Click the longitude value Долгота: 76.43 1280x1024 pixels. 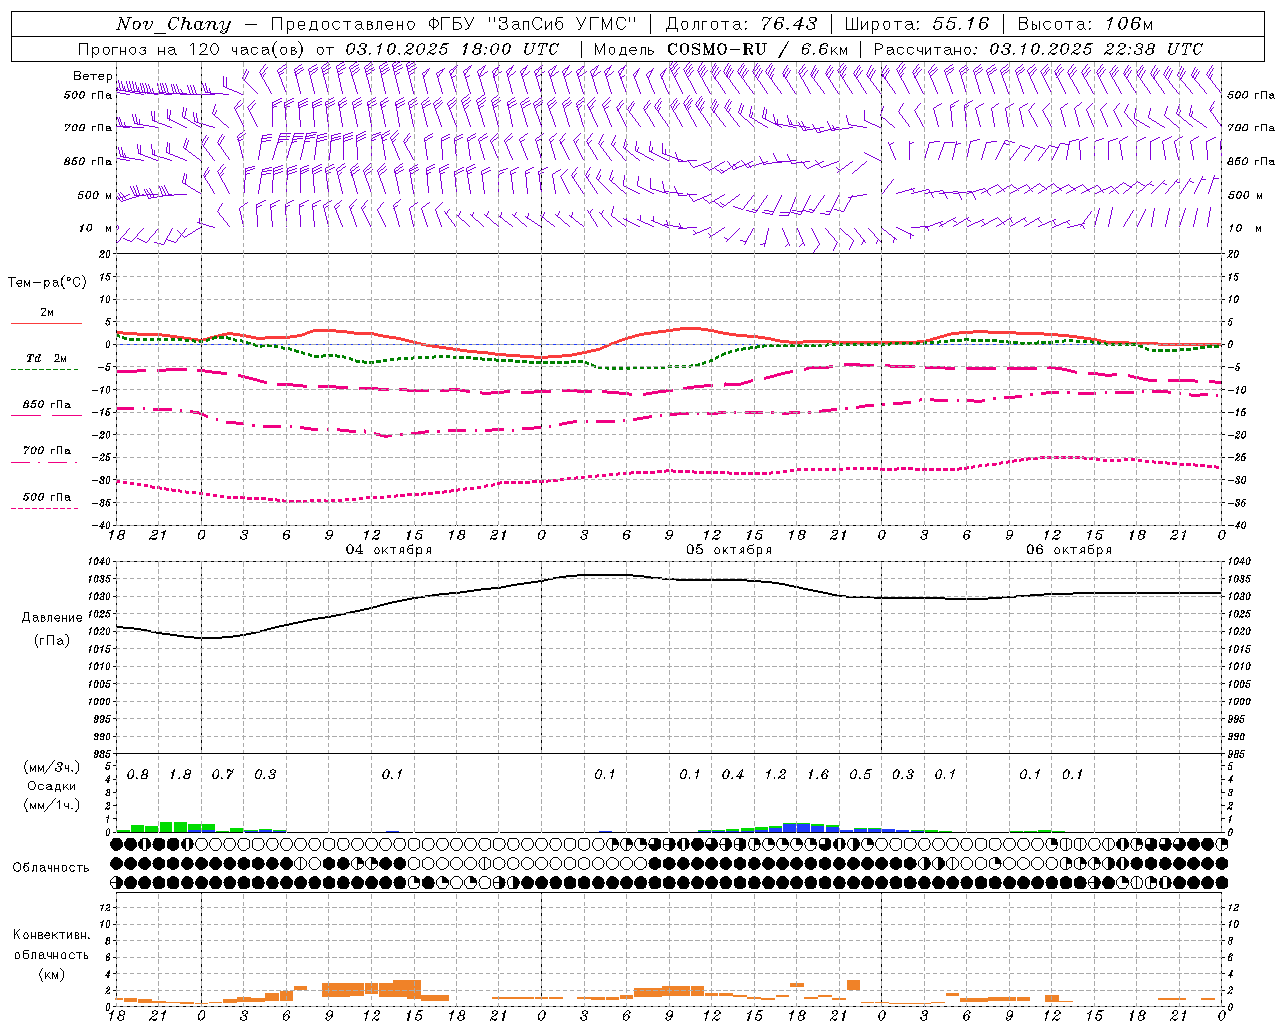[x=741, y=24]
